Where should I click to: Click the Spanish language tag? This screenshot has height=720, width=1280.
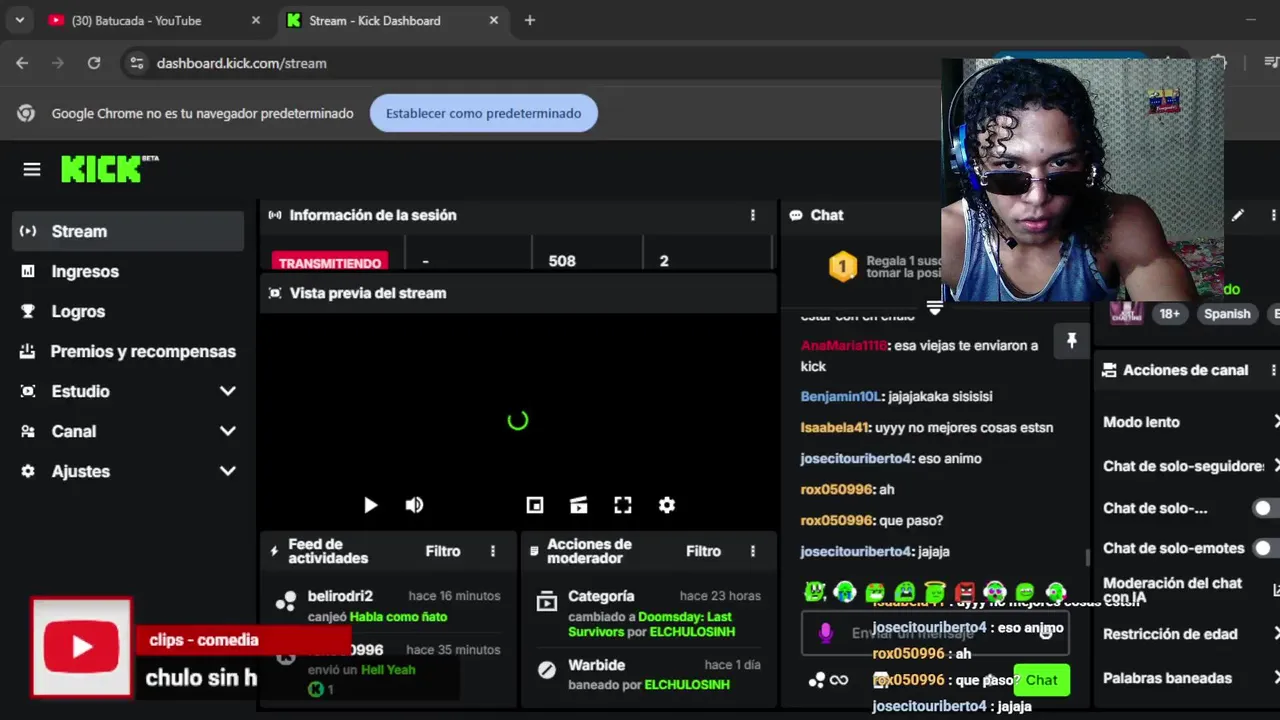point(1227,314)
